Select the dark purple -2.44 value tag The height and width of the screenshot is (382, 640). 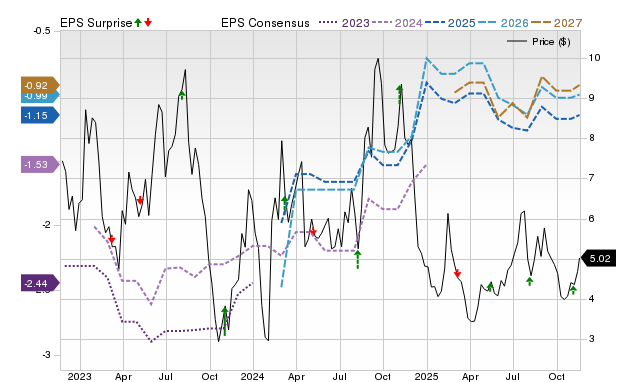click(x=40, y=283)
